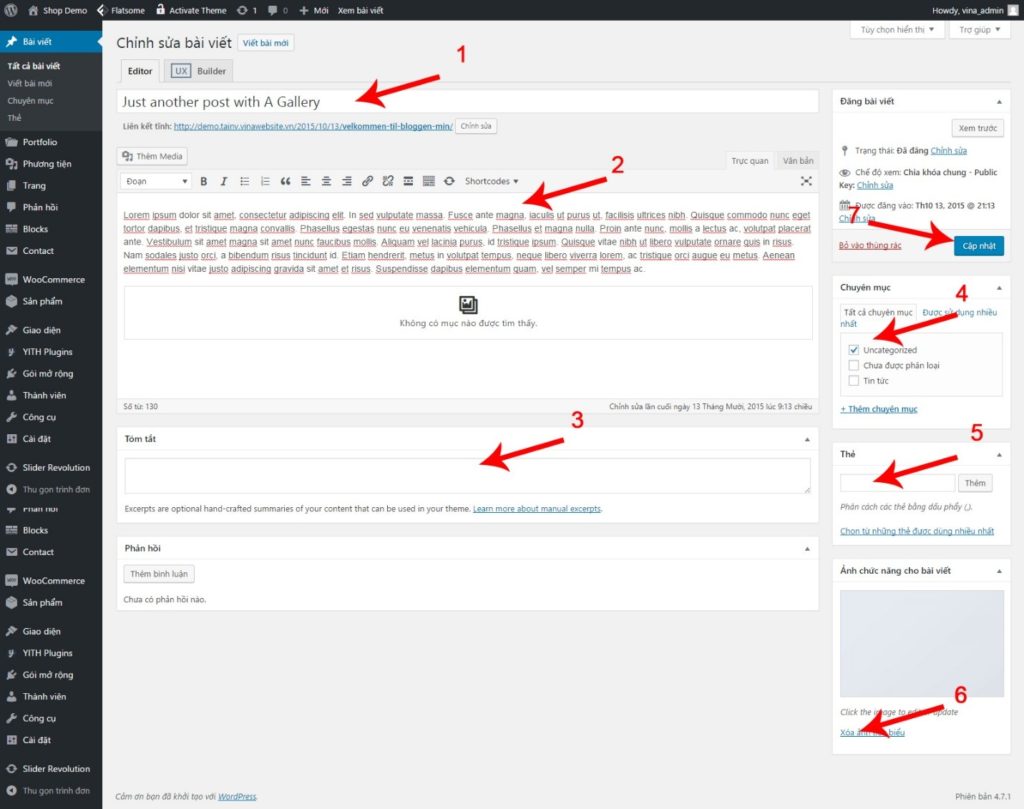Check the Chưa được phân loại category
The image size is (1024, 809).
pos(853,365)
